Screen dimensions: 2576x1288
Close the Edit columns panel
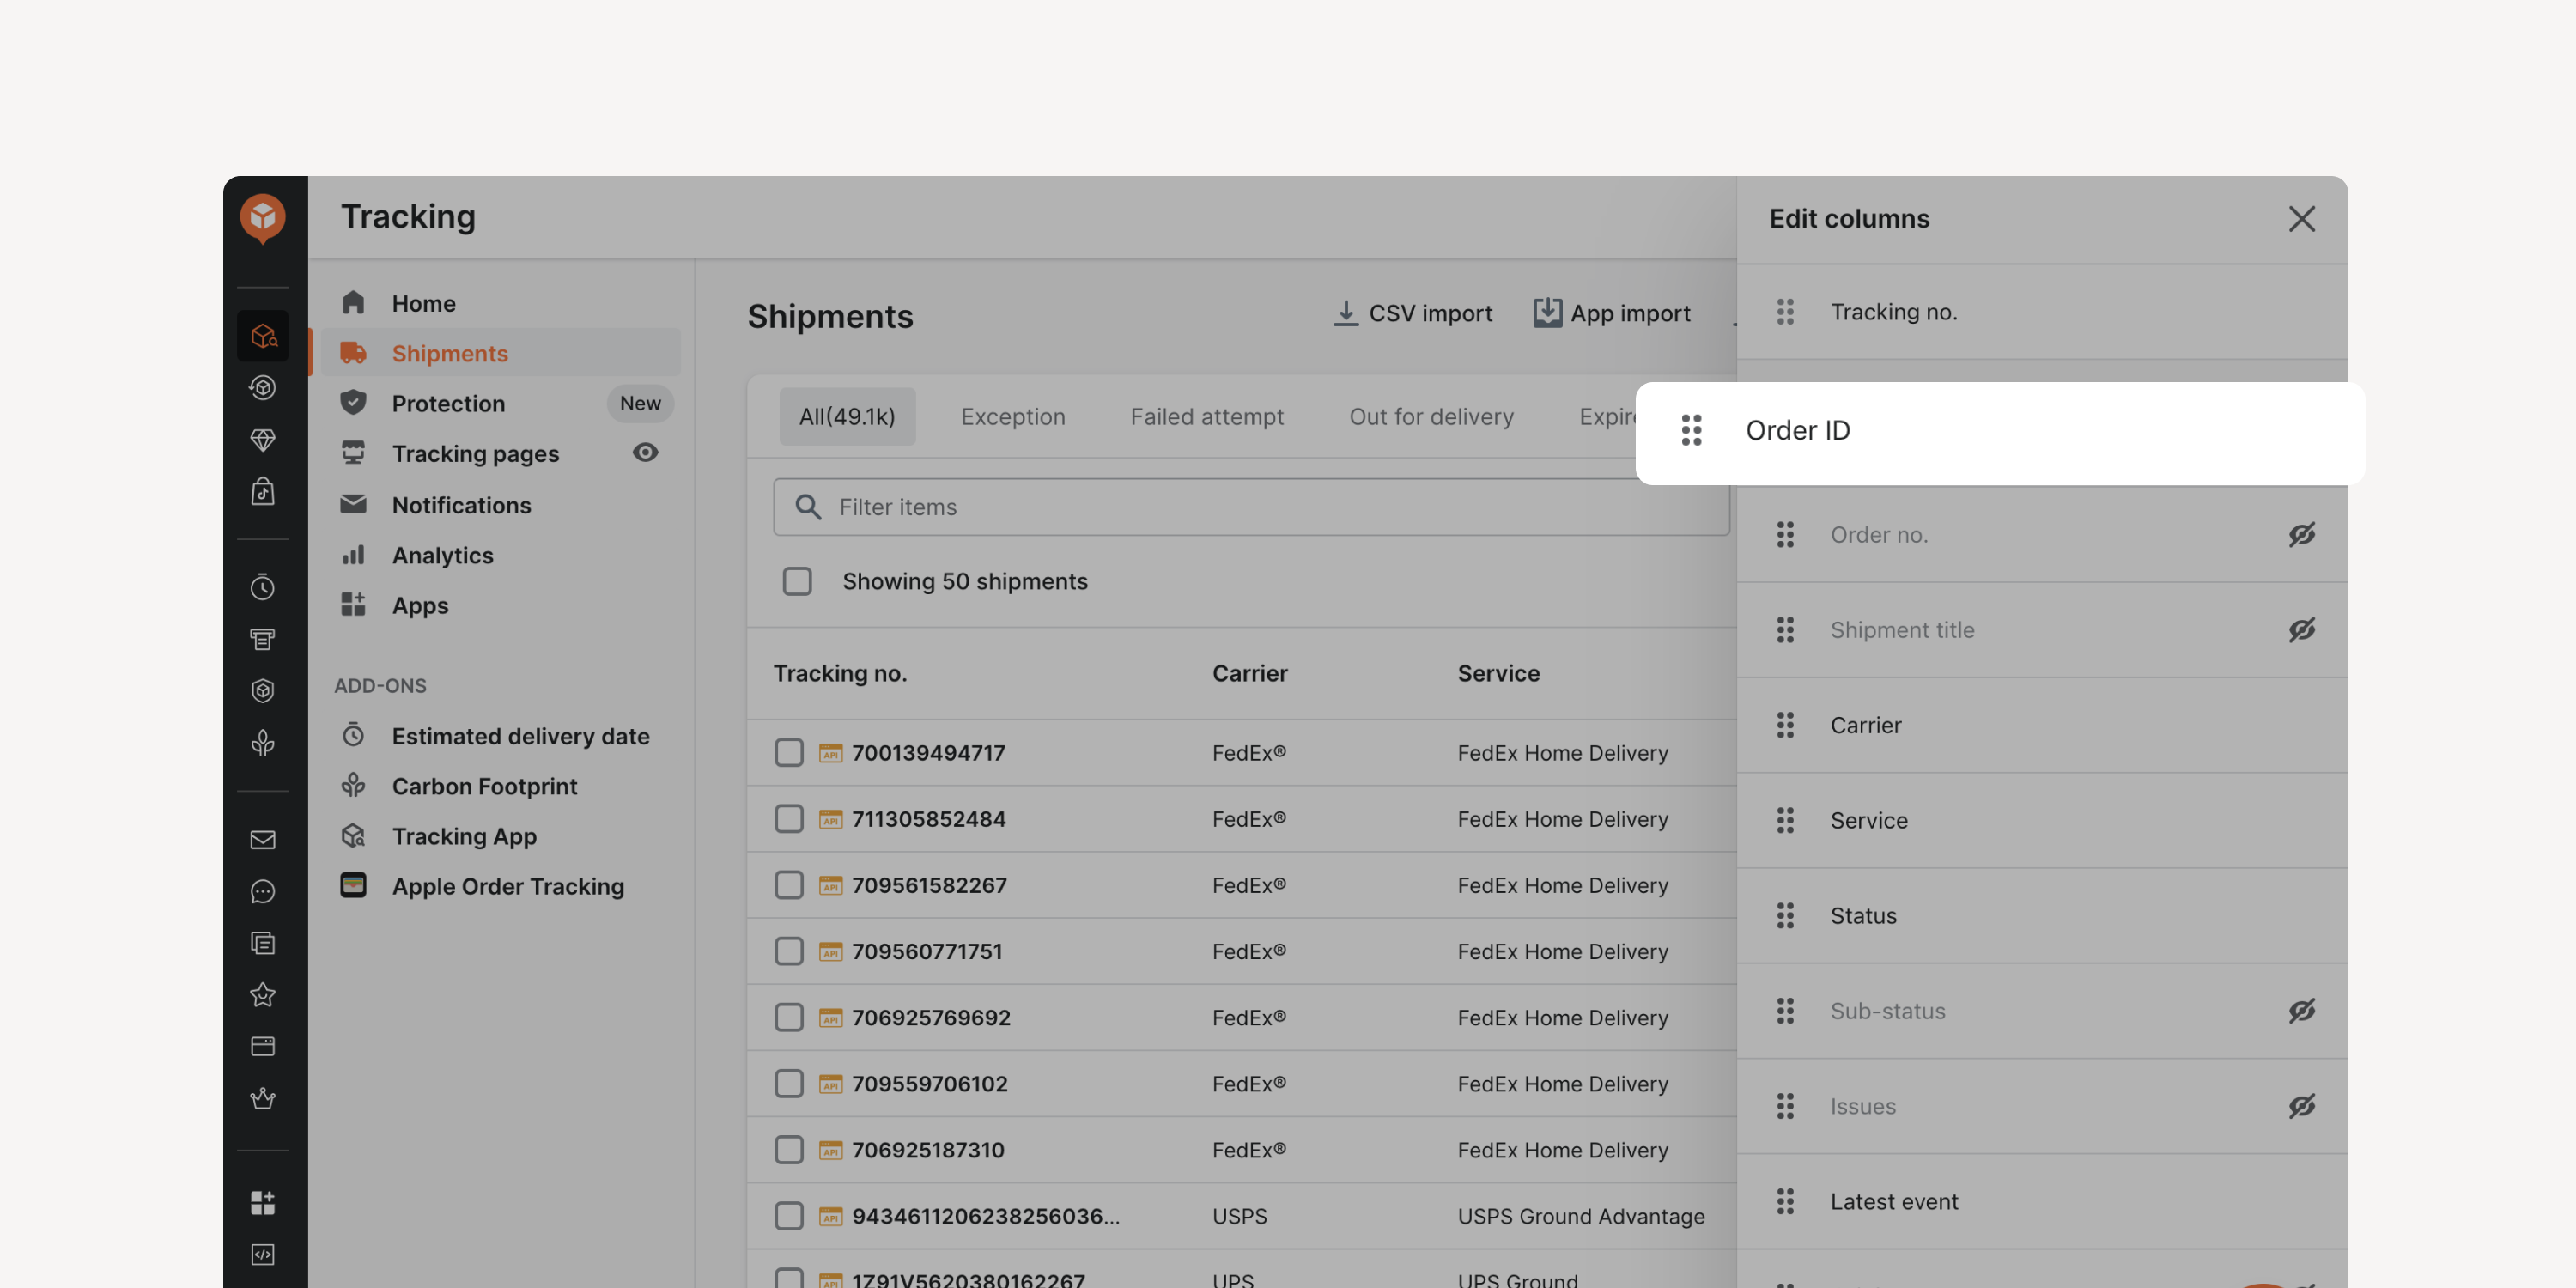pyautogui.click(x=2301, y=219)
